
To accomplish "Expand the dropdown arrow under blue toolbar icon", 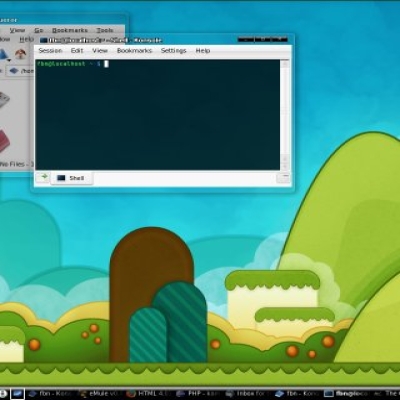I will tap(9, 60).
